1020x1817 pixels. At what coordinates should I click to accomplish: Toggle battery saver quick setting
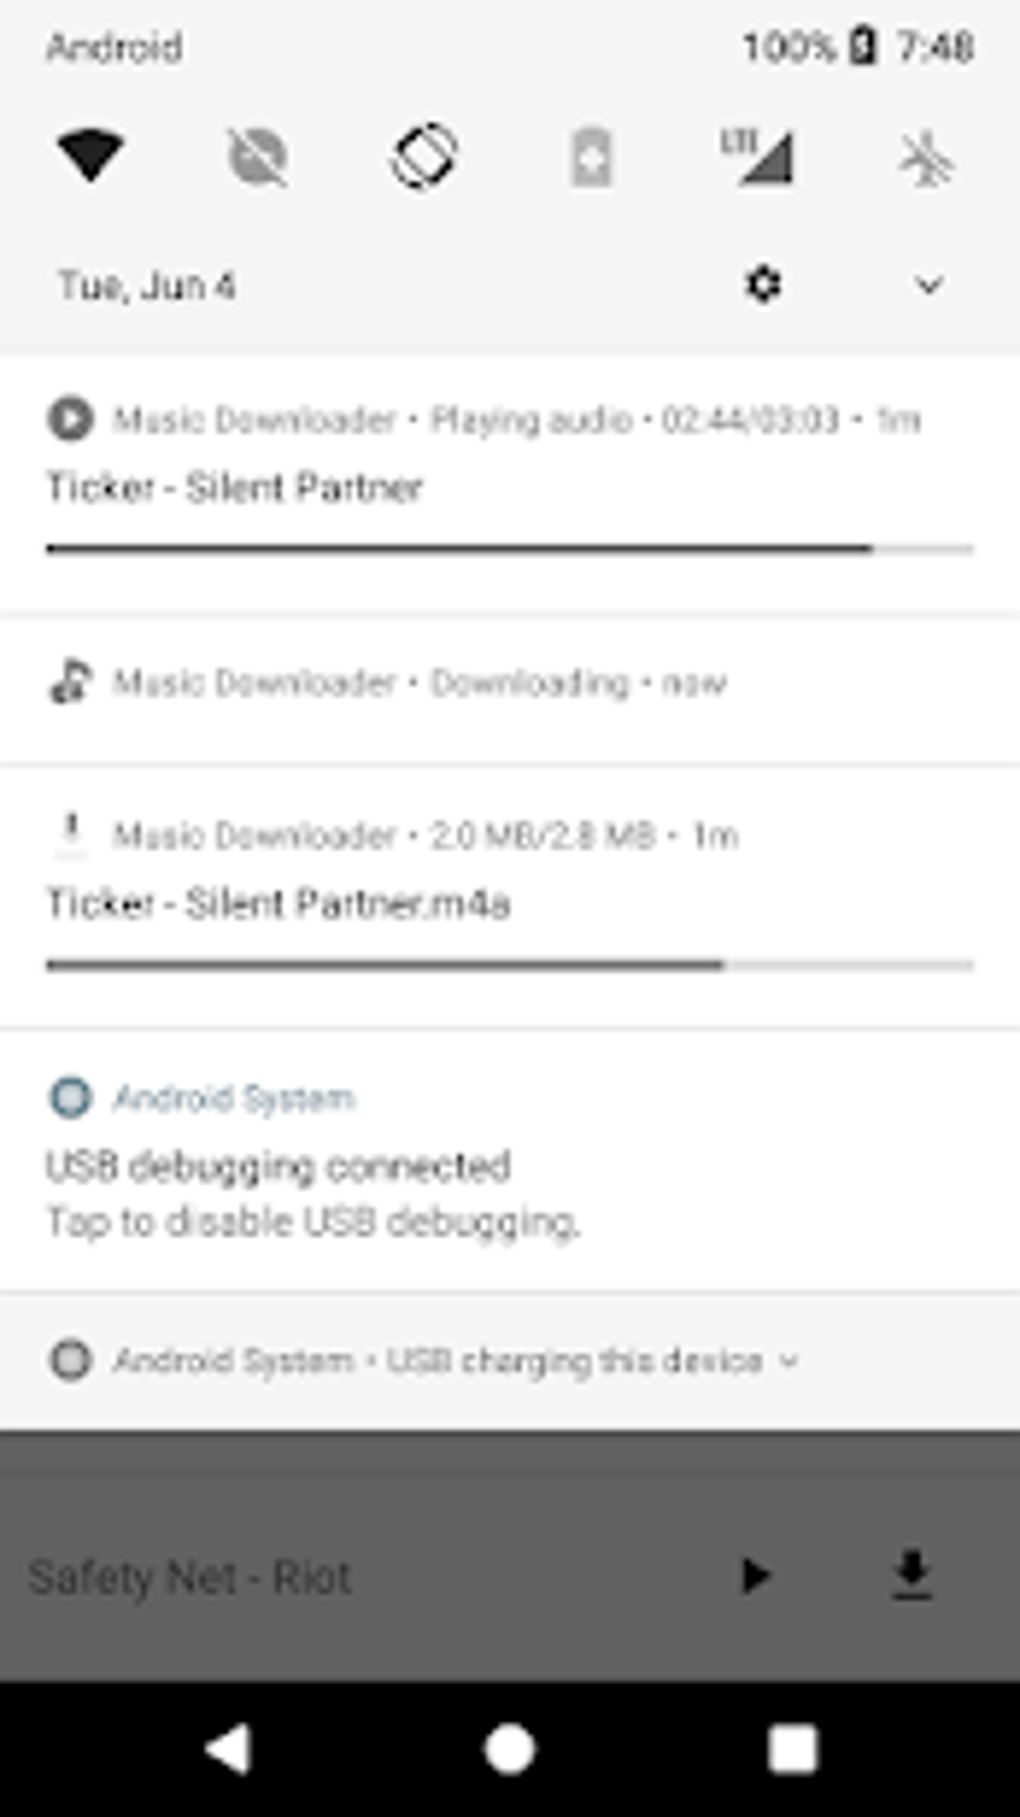click(591, 157)
